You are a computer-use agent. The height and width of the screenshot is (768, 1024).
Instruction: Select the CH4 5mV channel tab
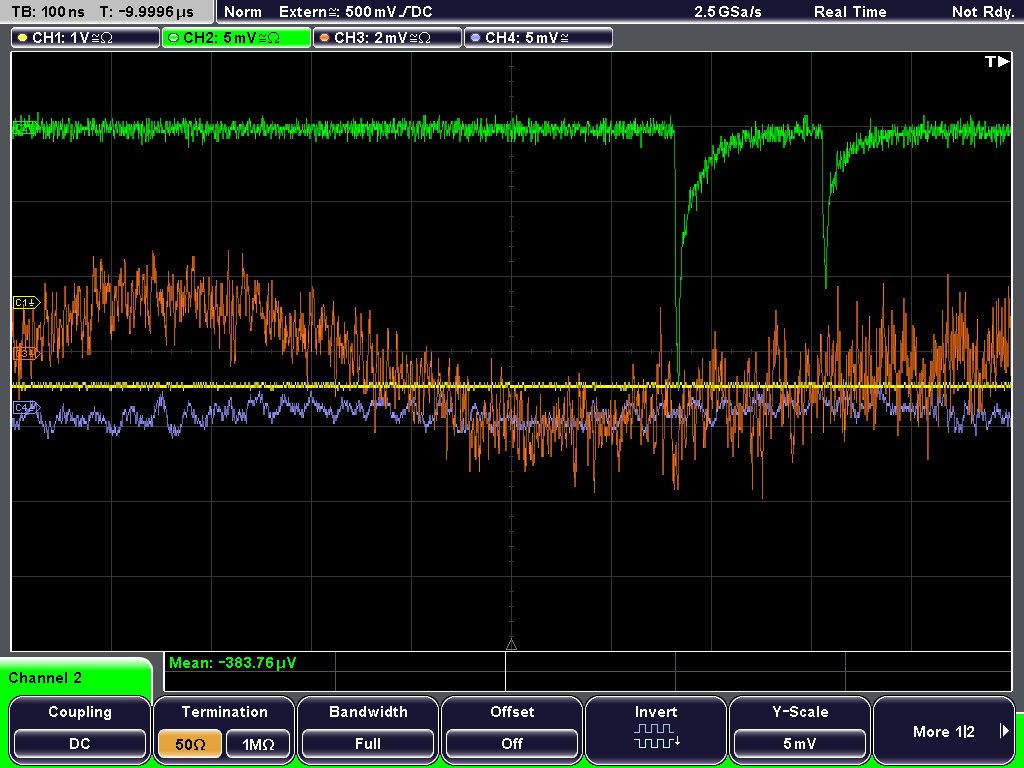(538, 38)
